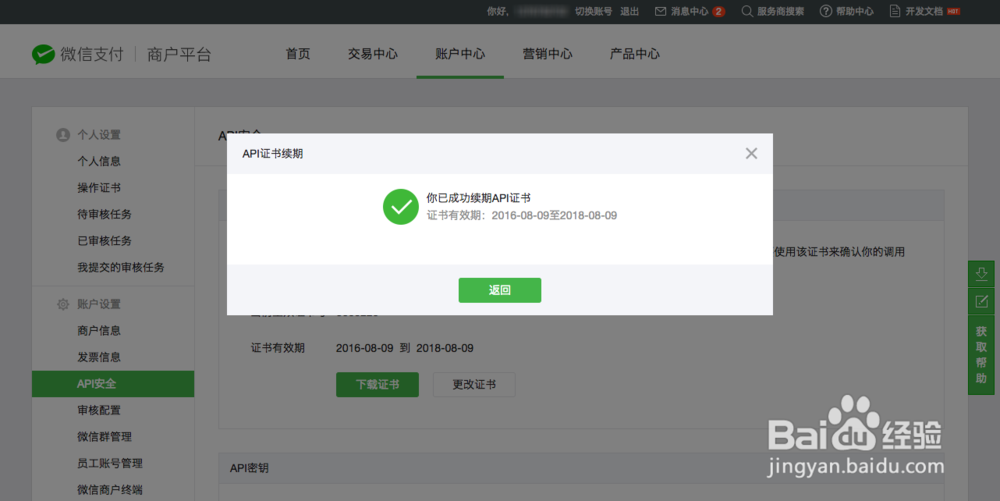Image resolution: width=1000 pixels, height=501 pixels.
Task: Select 审核配置 in sidebar
Action: (x=99, y=410)
